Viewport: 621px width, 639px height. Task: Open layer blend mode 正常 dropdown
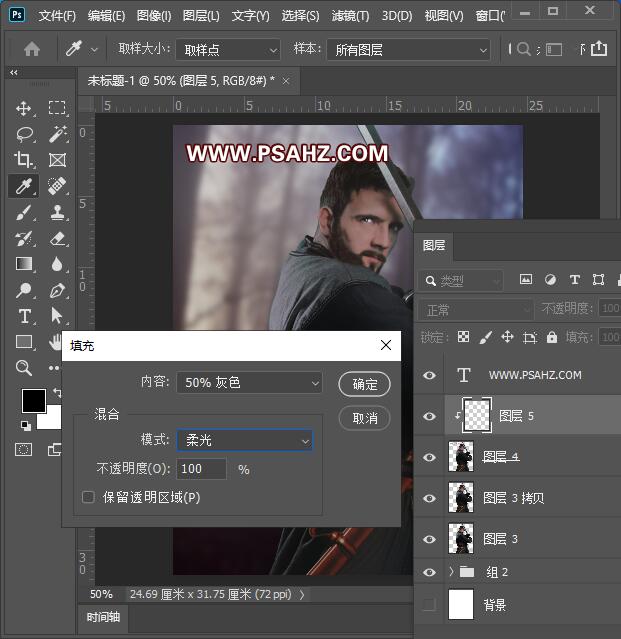point(475,310)
